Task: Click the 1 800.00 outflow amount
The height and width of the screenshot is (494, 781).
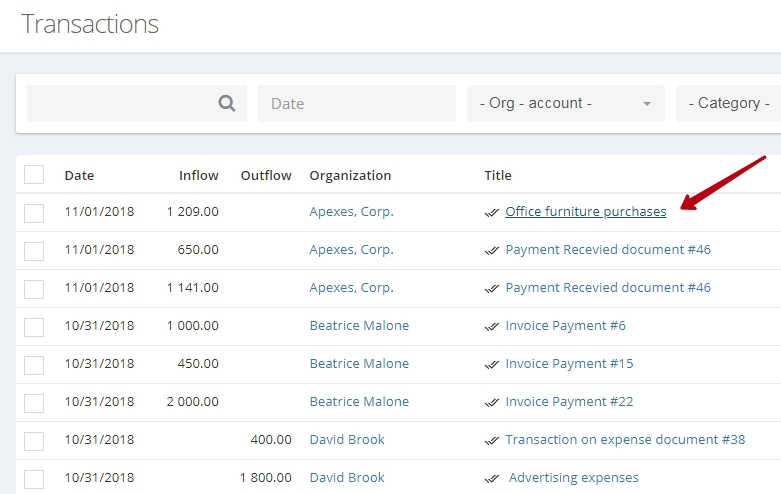Action: [x=266, y=478]
